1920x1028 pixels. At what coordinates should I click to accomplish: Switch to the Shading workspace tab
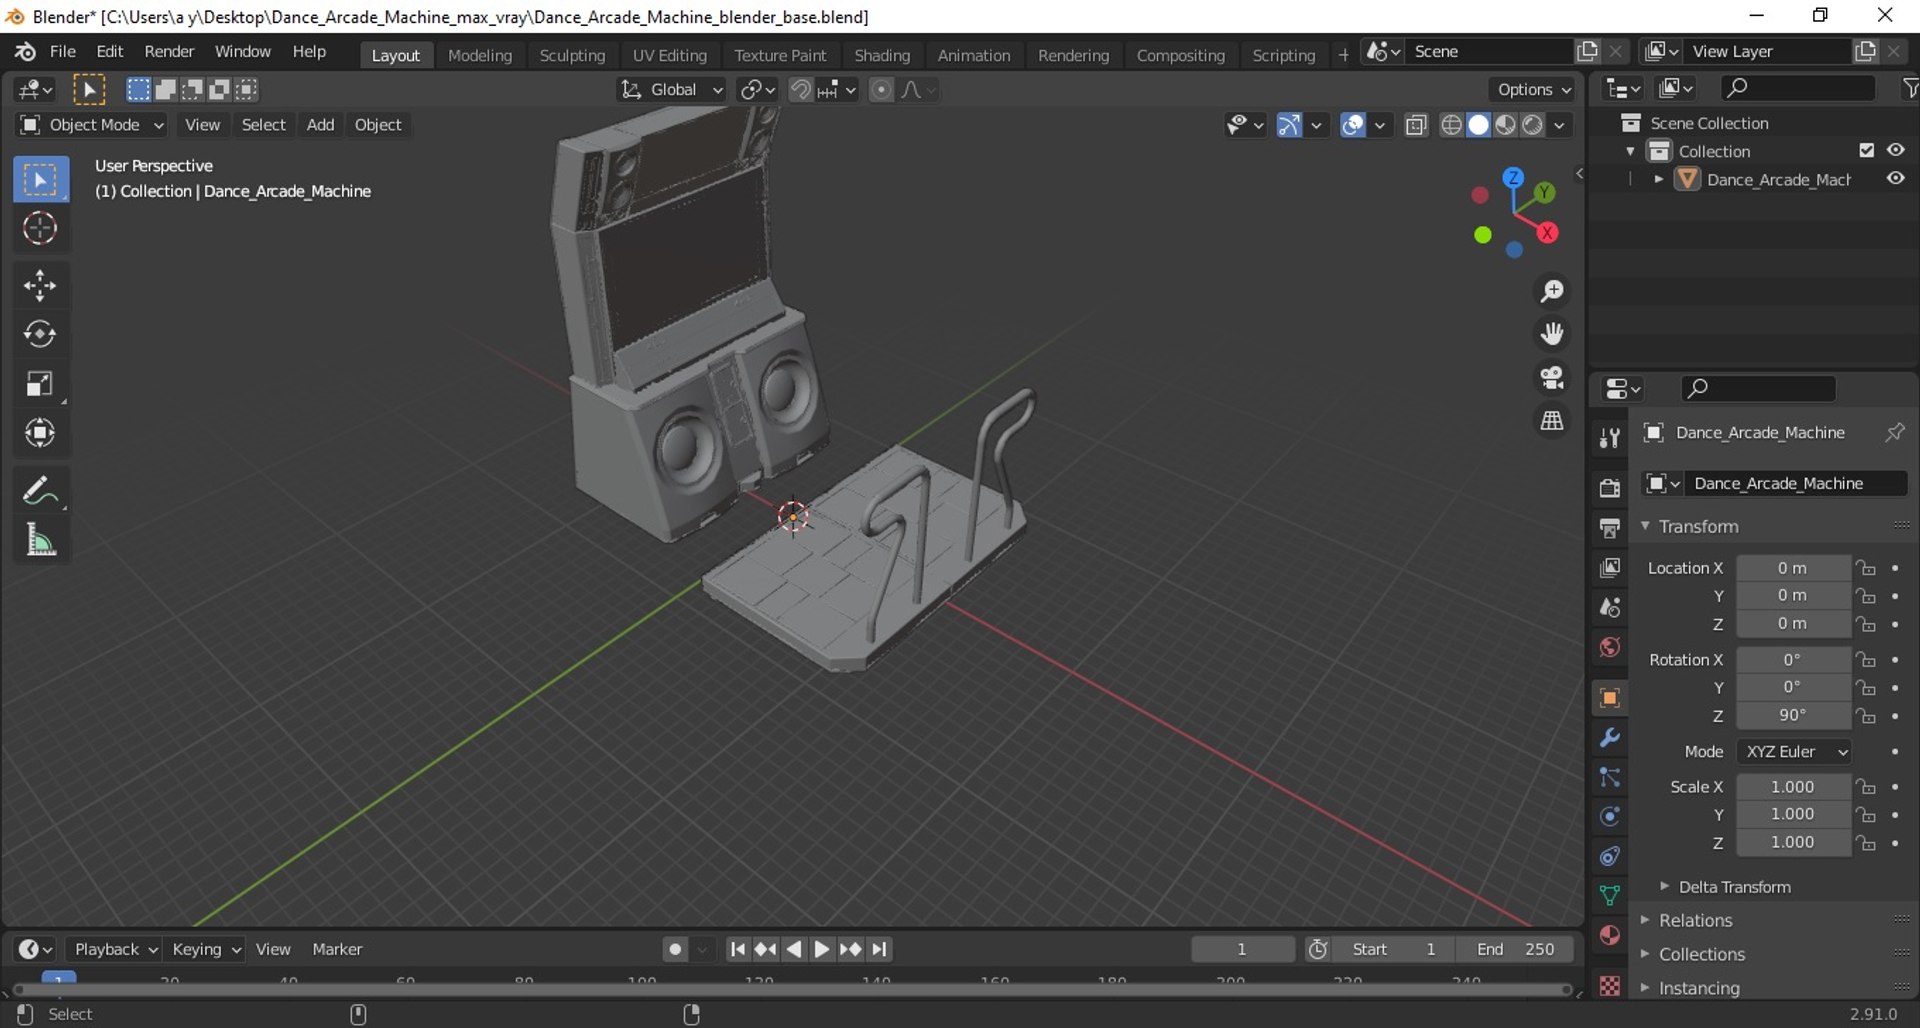[x=882, y=56]
